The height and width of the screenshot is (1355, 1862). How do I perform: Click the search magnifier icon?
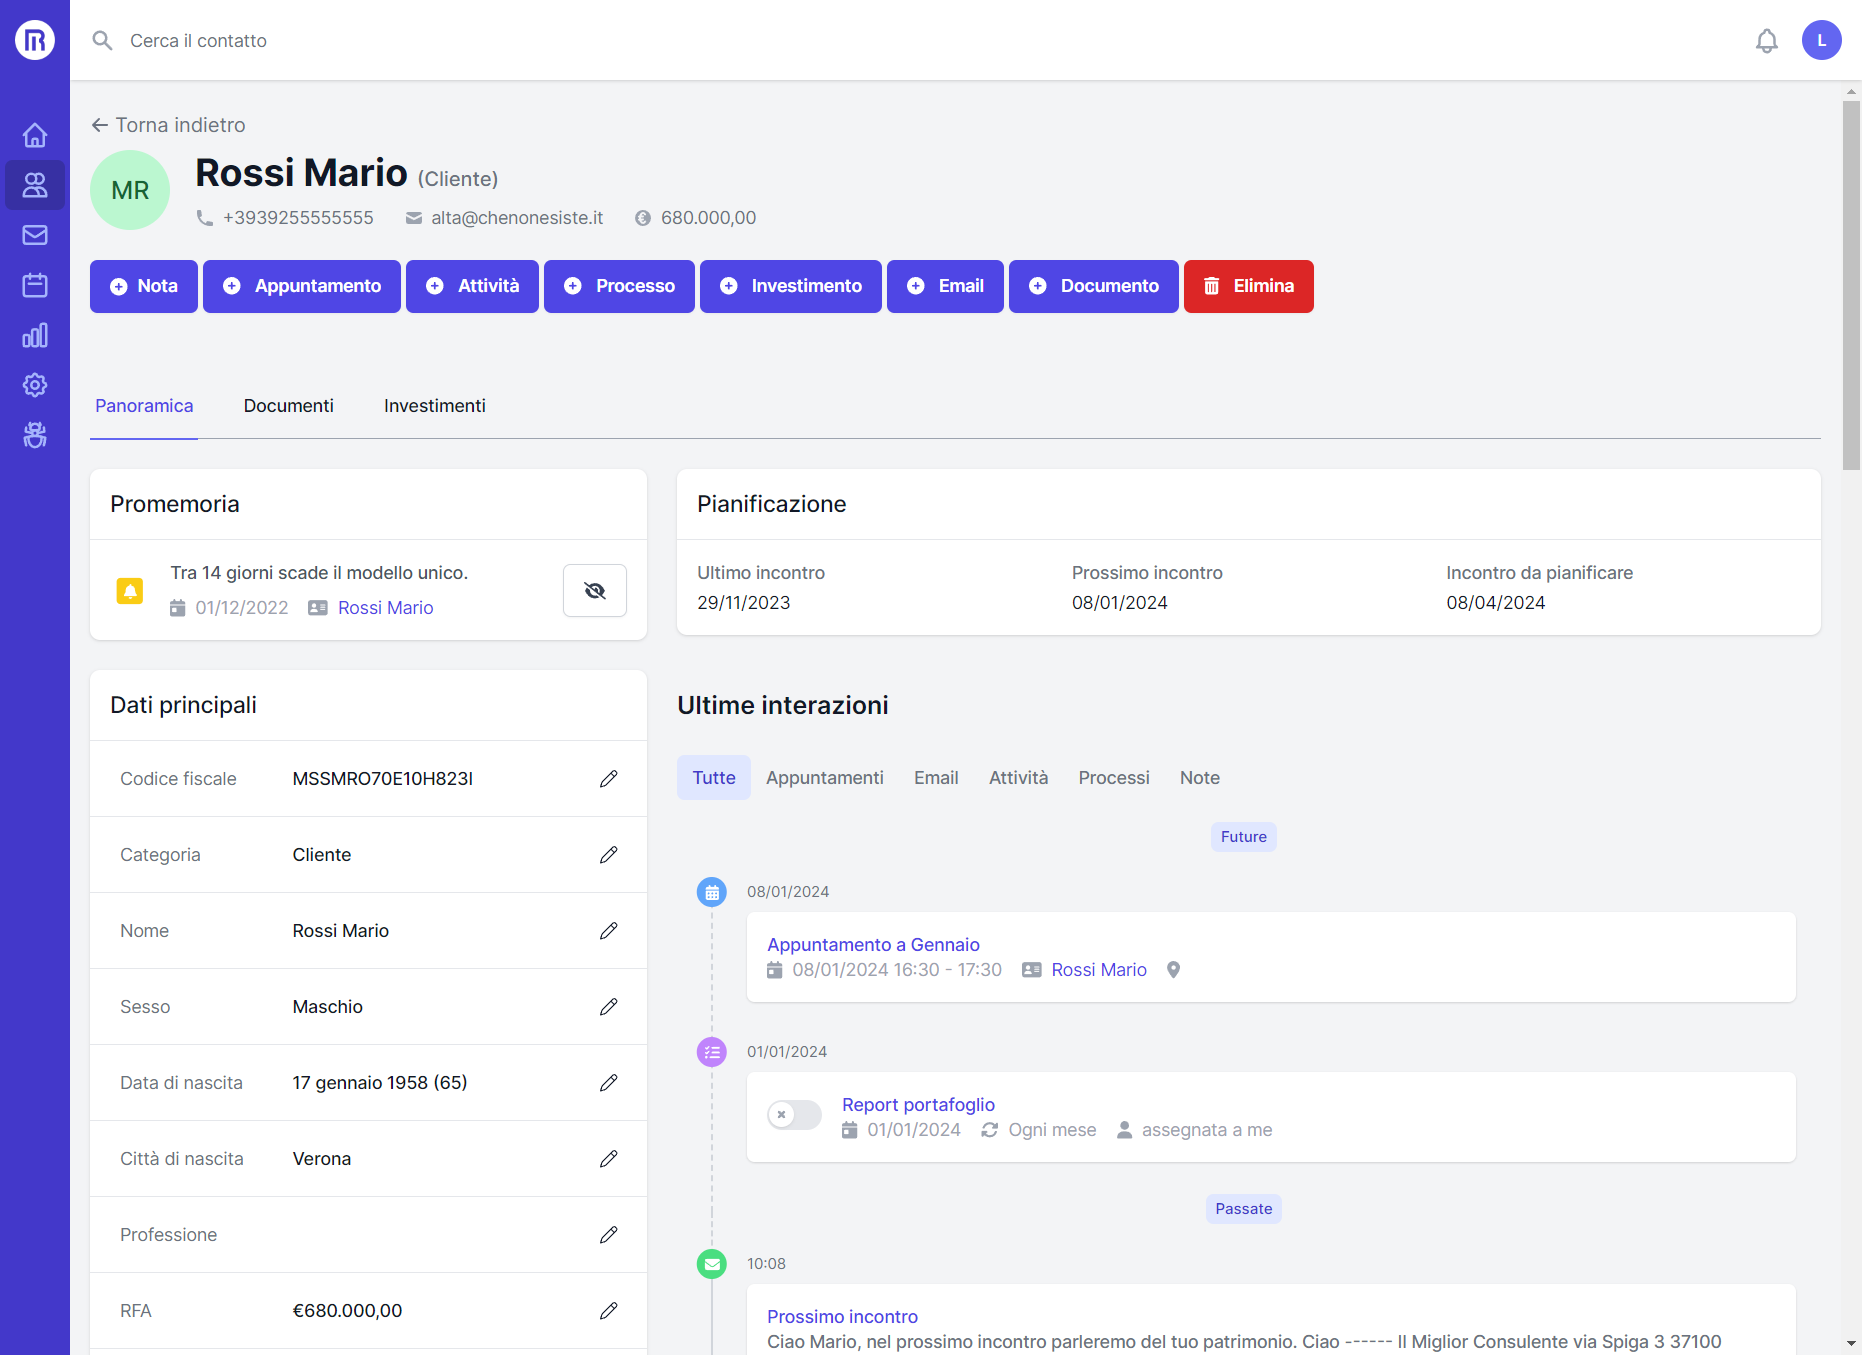point(102,40)
